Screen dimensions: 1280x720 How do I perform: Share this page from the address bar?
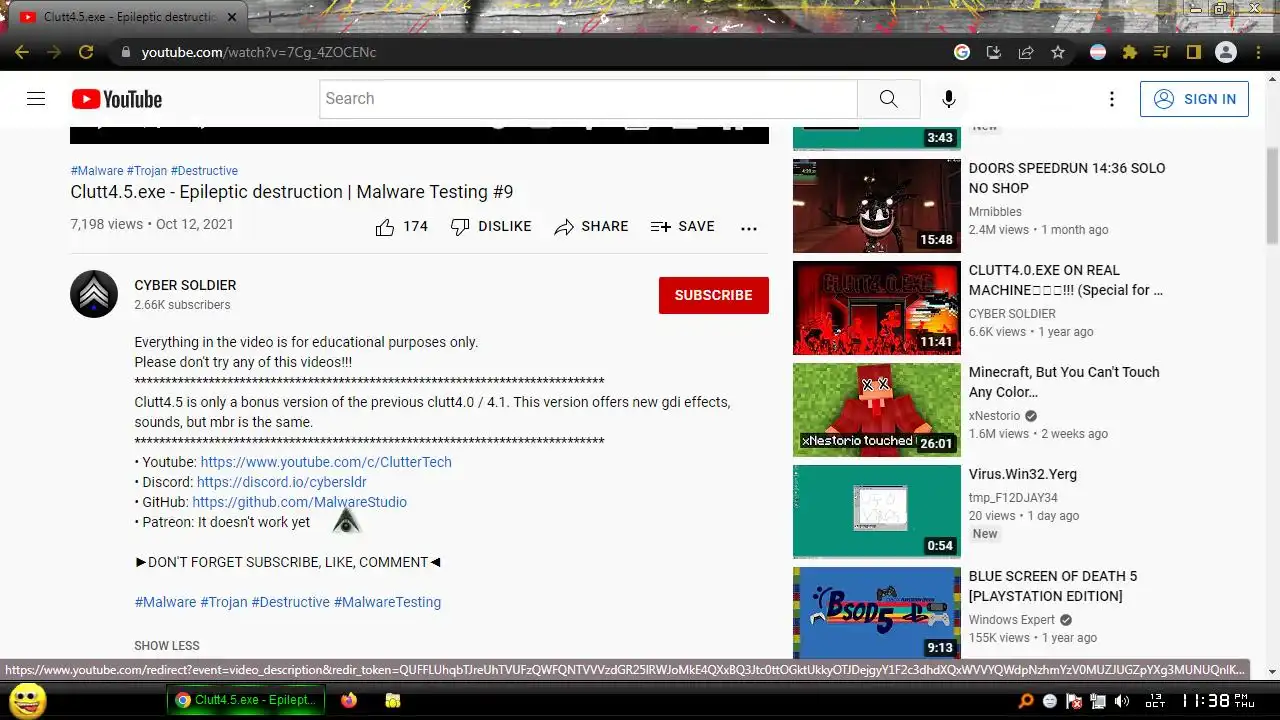(x=1026, y=52)
